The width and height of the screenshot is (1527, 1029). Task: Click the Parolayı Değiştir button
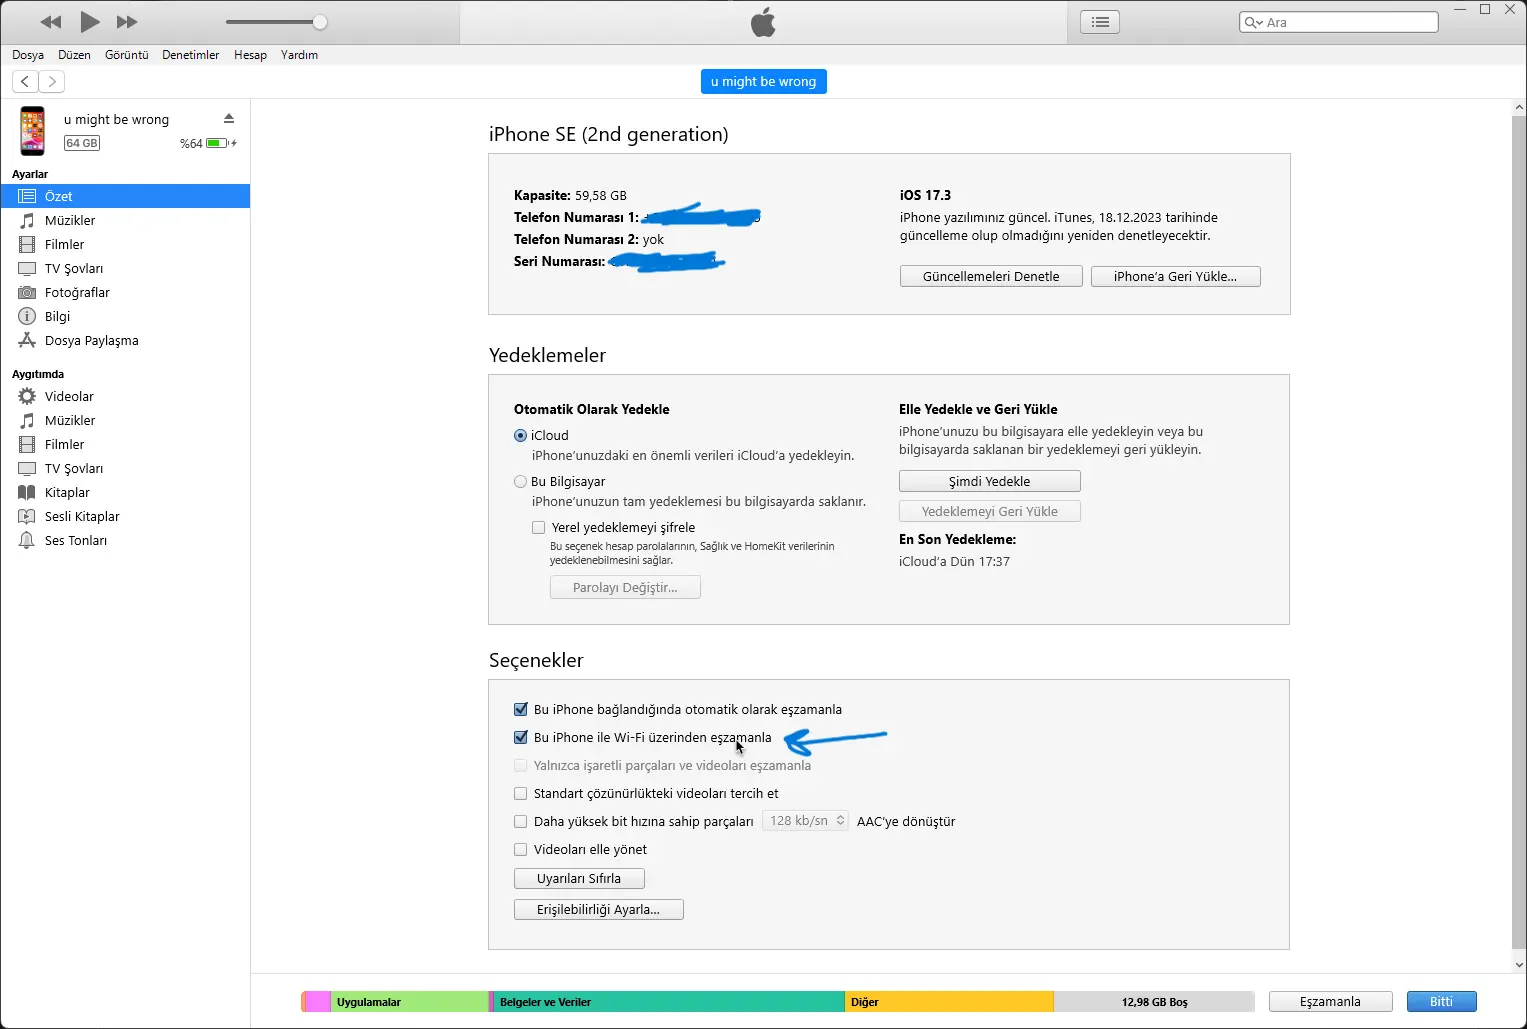click(625, 587)
